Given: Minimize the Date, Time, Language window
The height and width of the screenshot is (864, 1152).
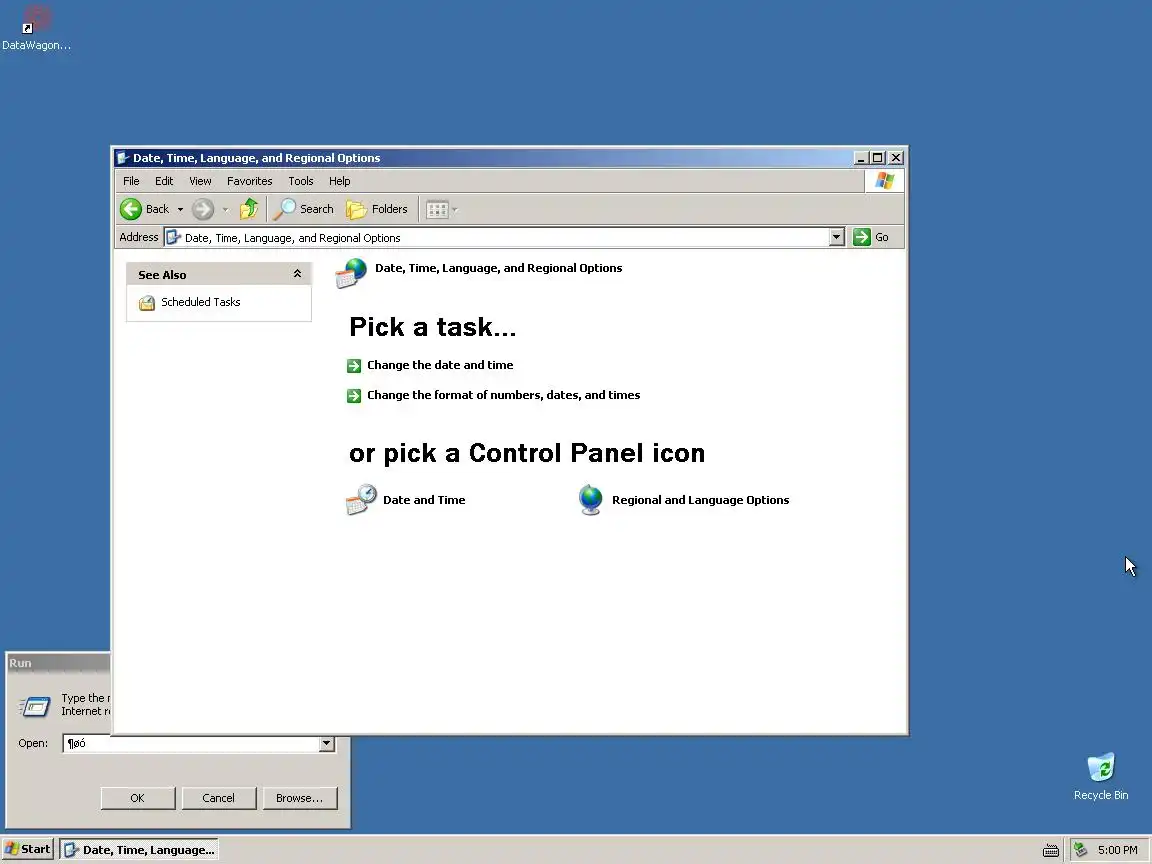Looking at the screenshot, I should [861, 158].
